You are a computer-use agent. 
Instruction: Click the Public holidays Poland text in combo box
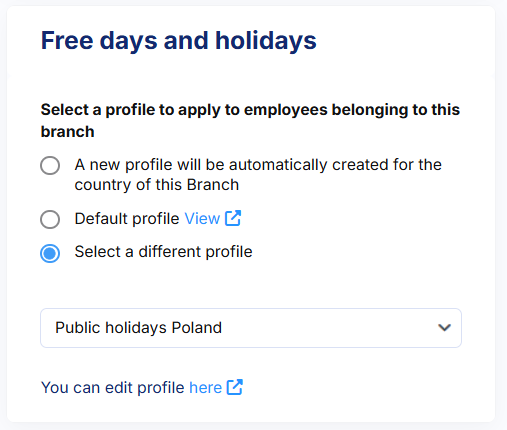tap(138, 328)
